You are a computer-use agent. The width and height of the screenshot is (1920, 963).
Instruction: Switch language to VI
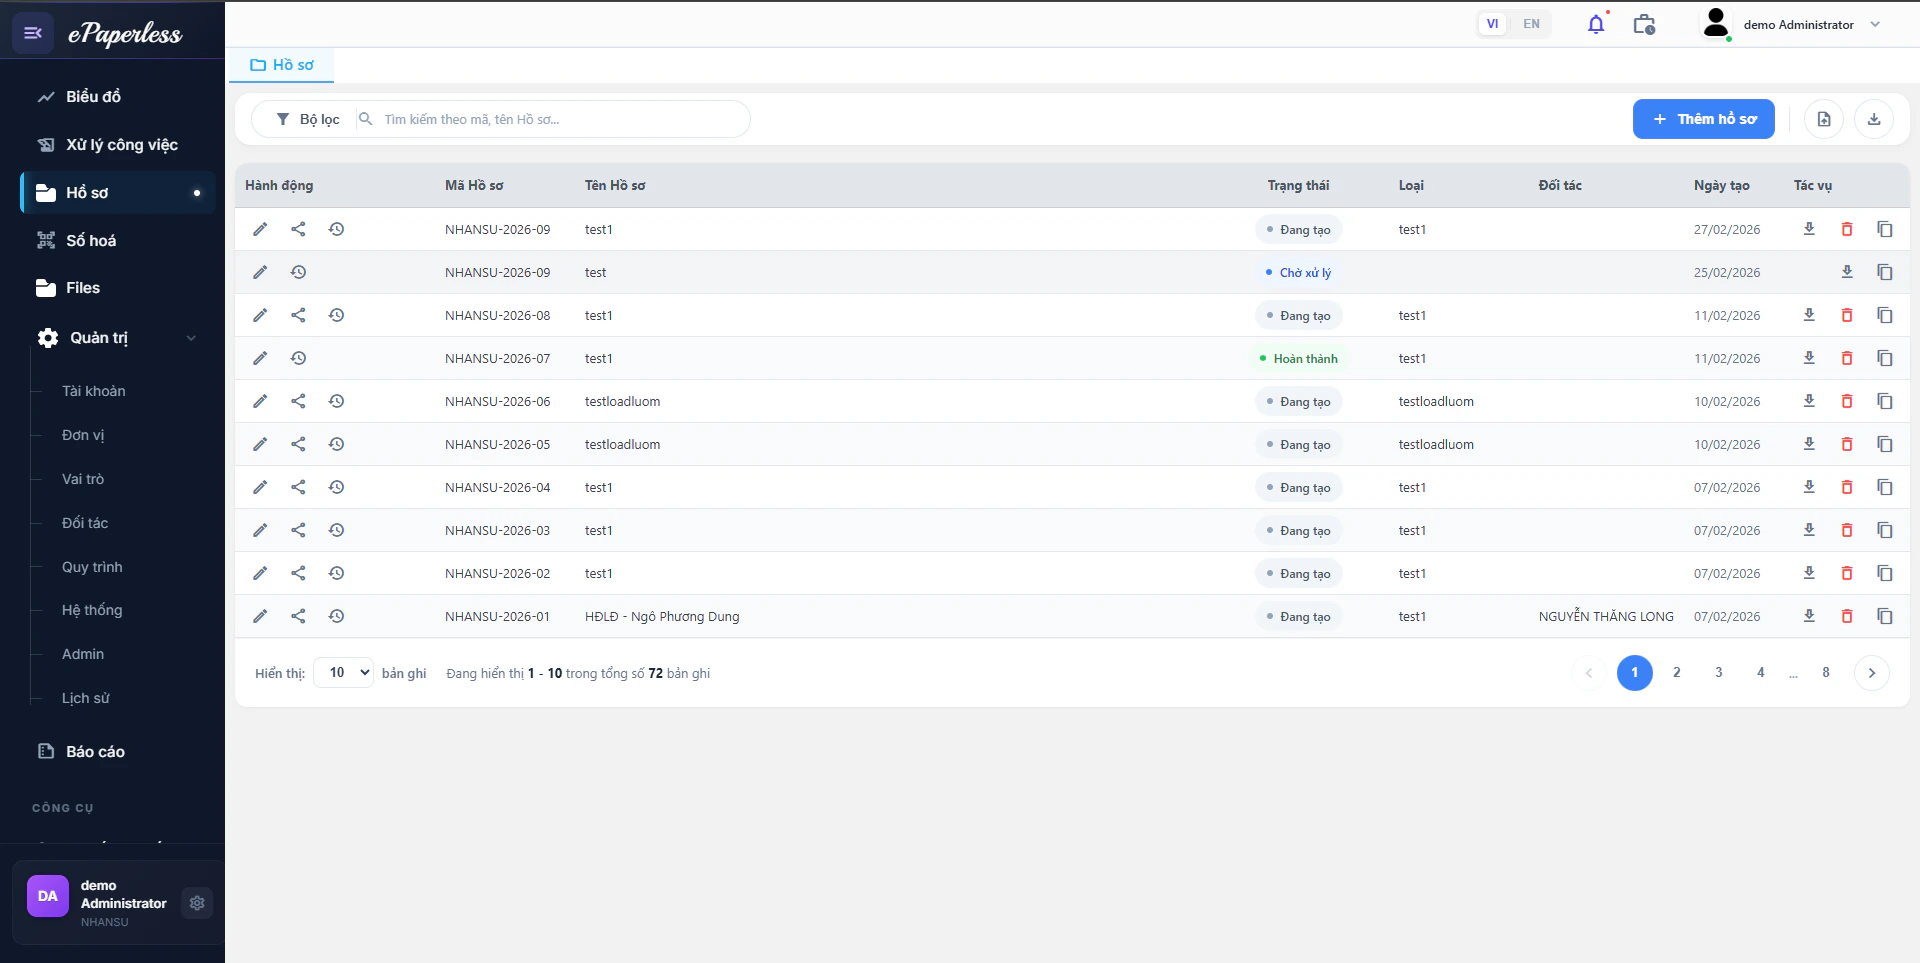pos(1492,24)
